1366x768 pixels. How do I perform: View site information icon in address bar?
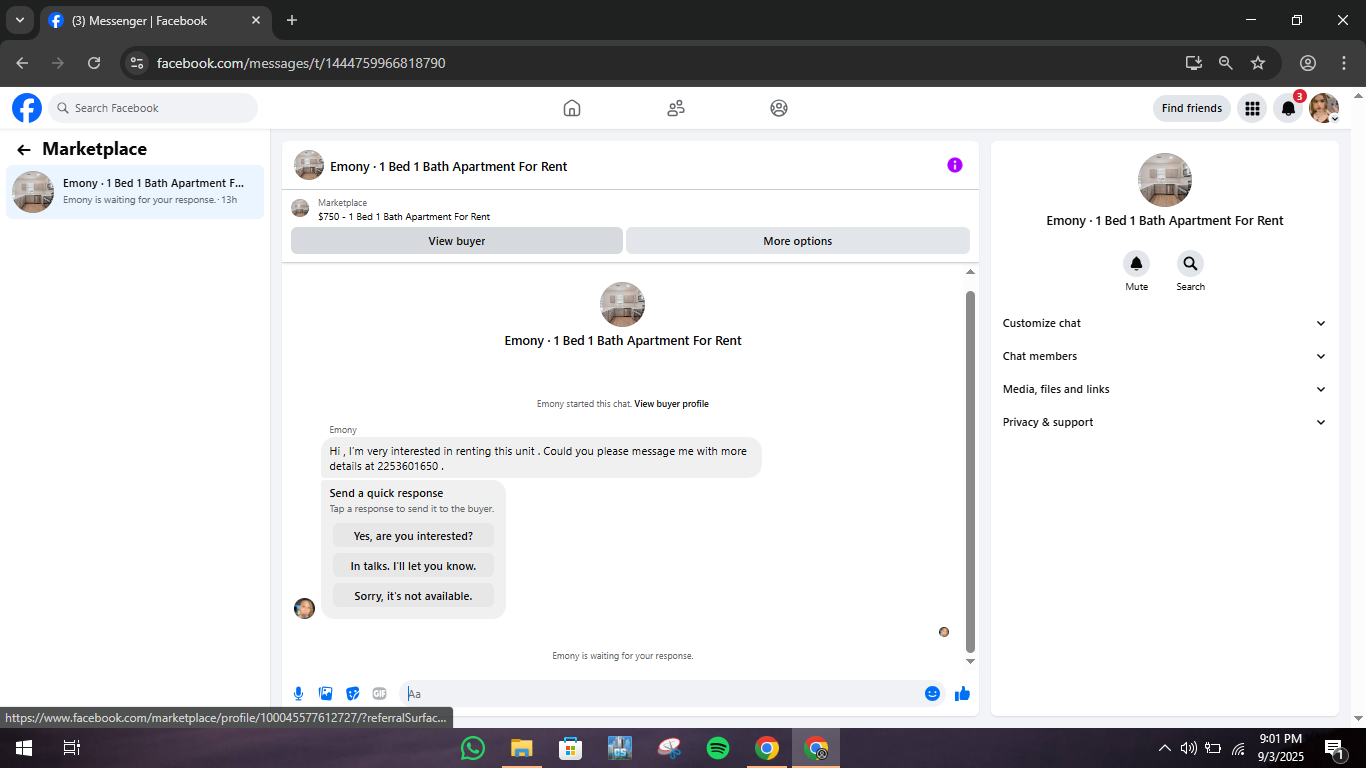[138, 63]
